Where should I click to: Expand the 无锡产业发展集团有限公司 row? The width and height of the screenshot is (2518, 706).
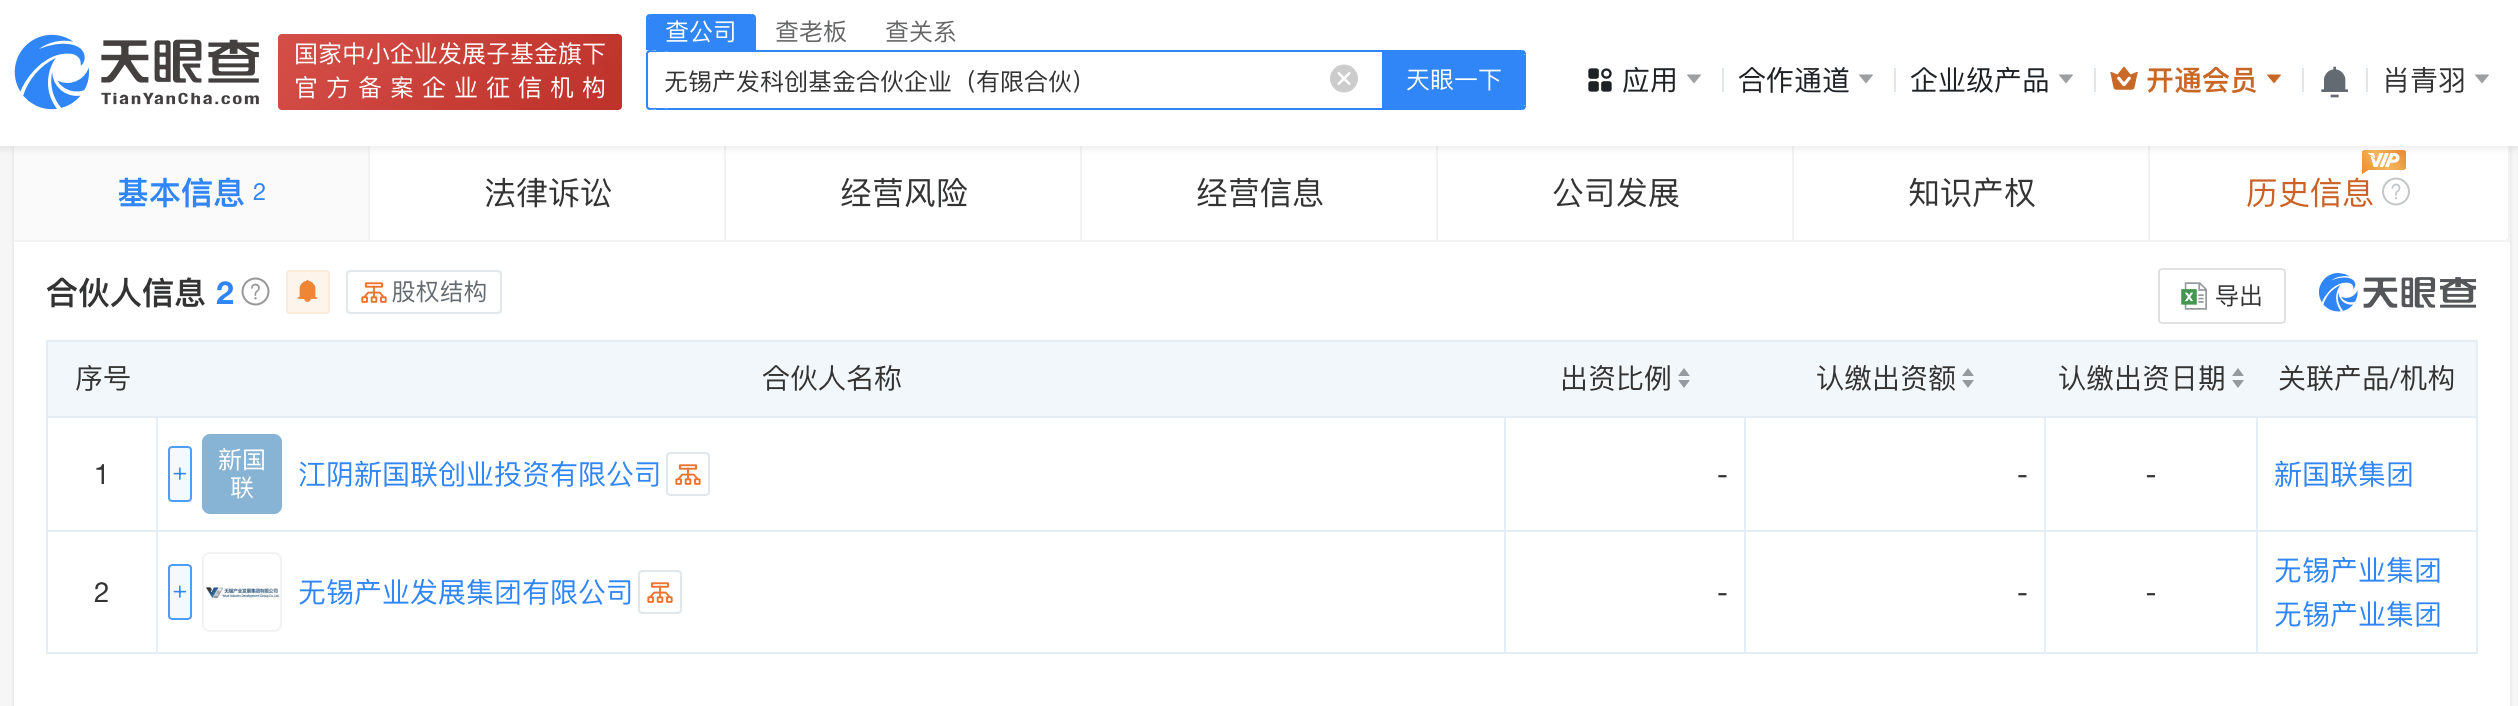(x=180, y=592)
